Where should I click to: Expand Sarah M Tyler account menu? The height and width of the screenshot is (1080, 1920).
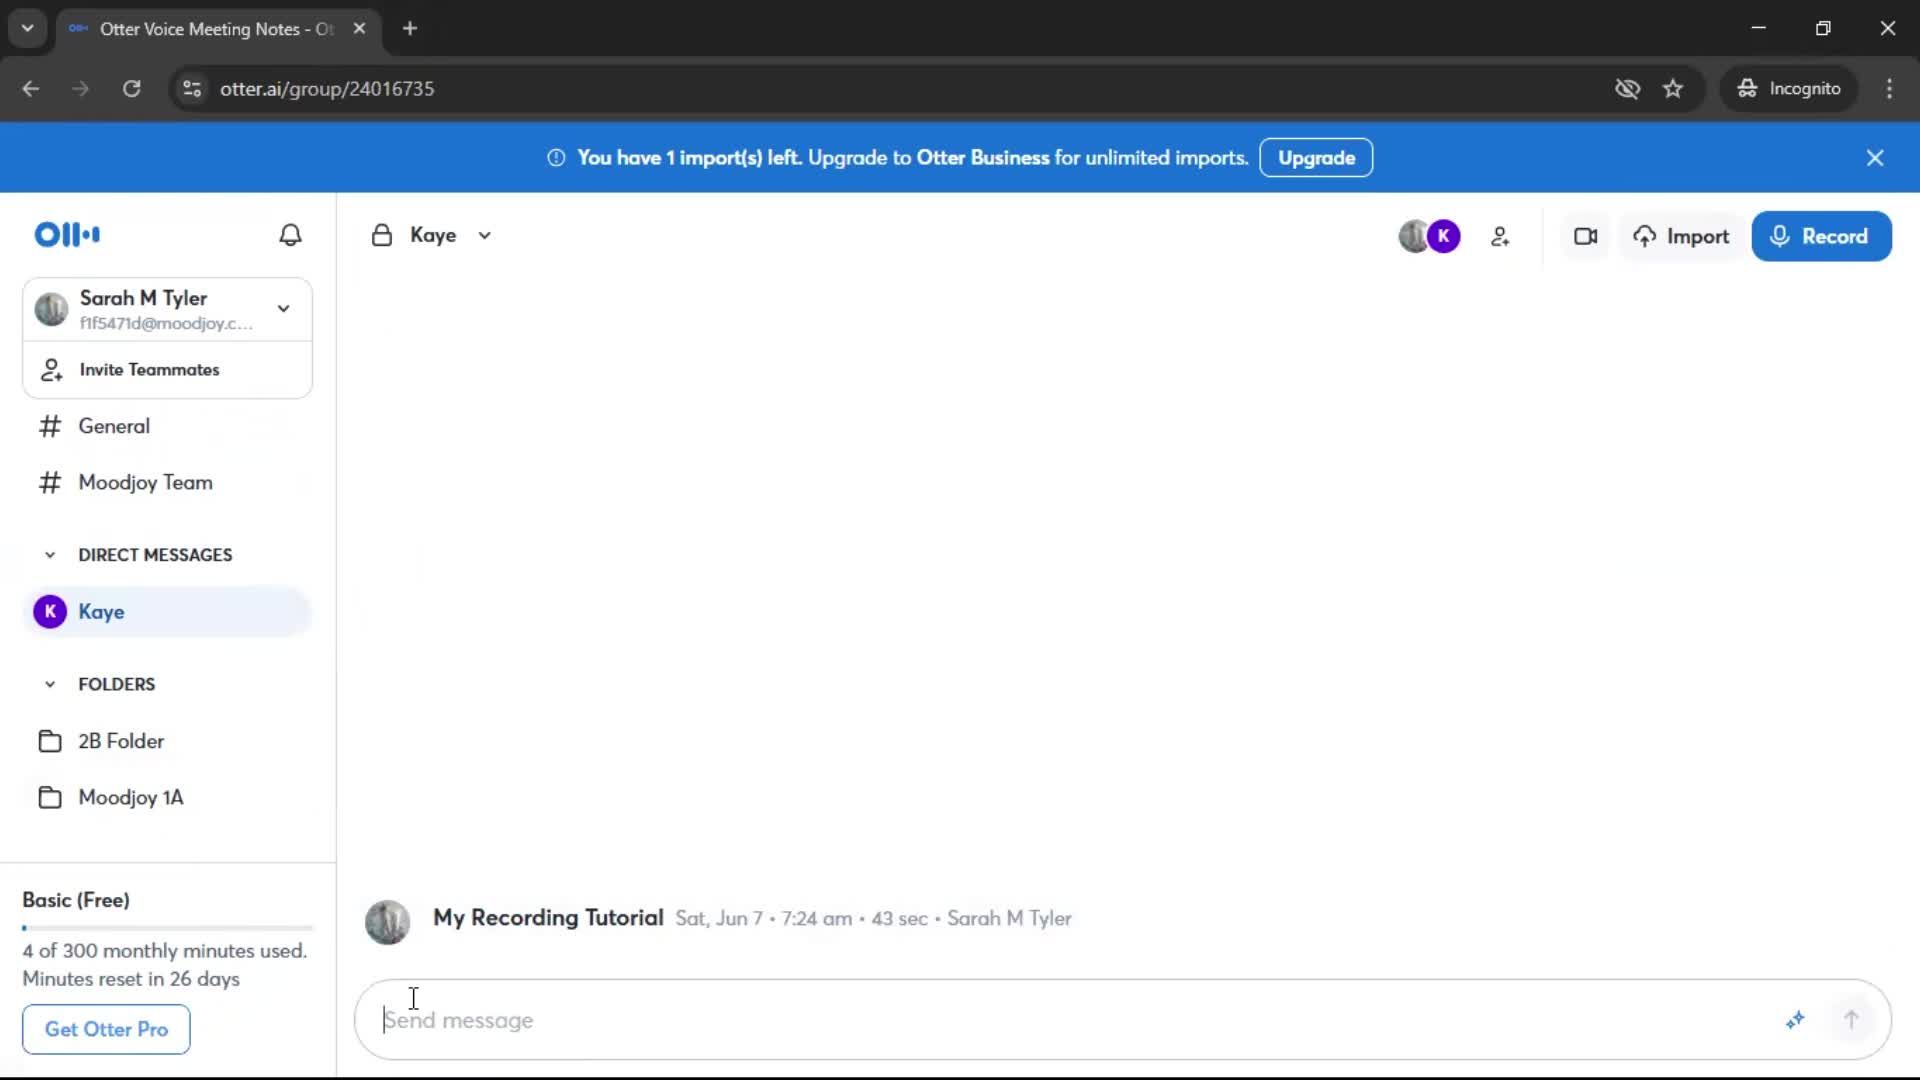(x=284, y=309)
